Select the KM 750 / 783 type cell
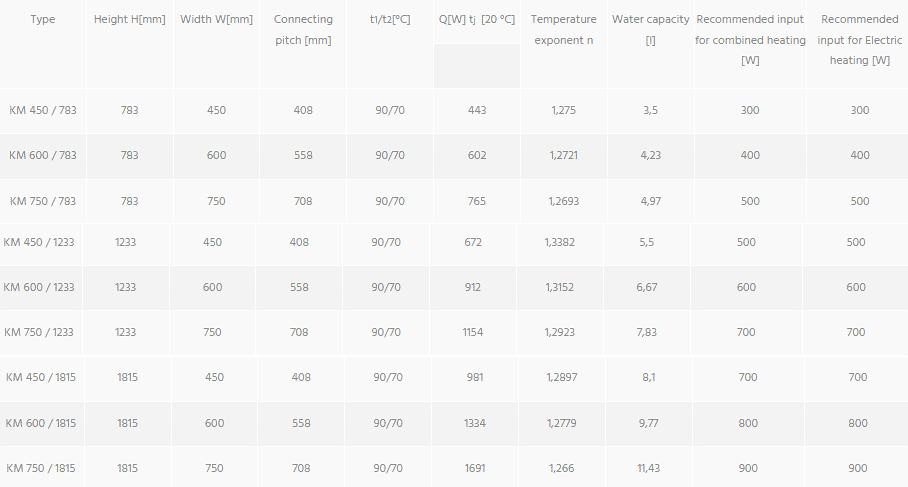Image resolution: width=908 pixels, height=487 pixels. 43,201
